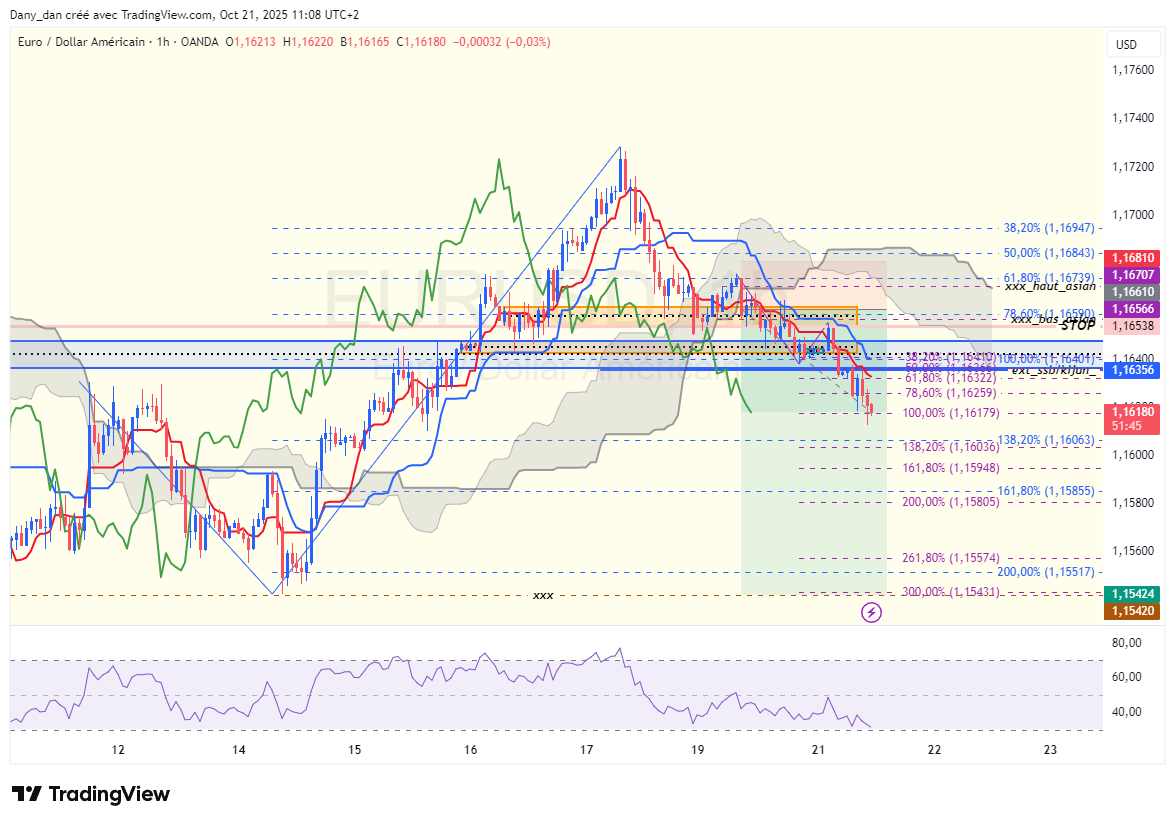
Task: Click the xxx label on the bottom dashed line
Action: pyautogui.click(x=543, y=596)
